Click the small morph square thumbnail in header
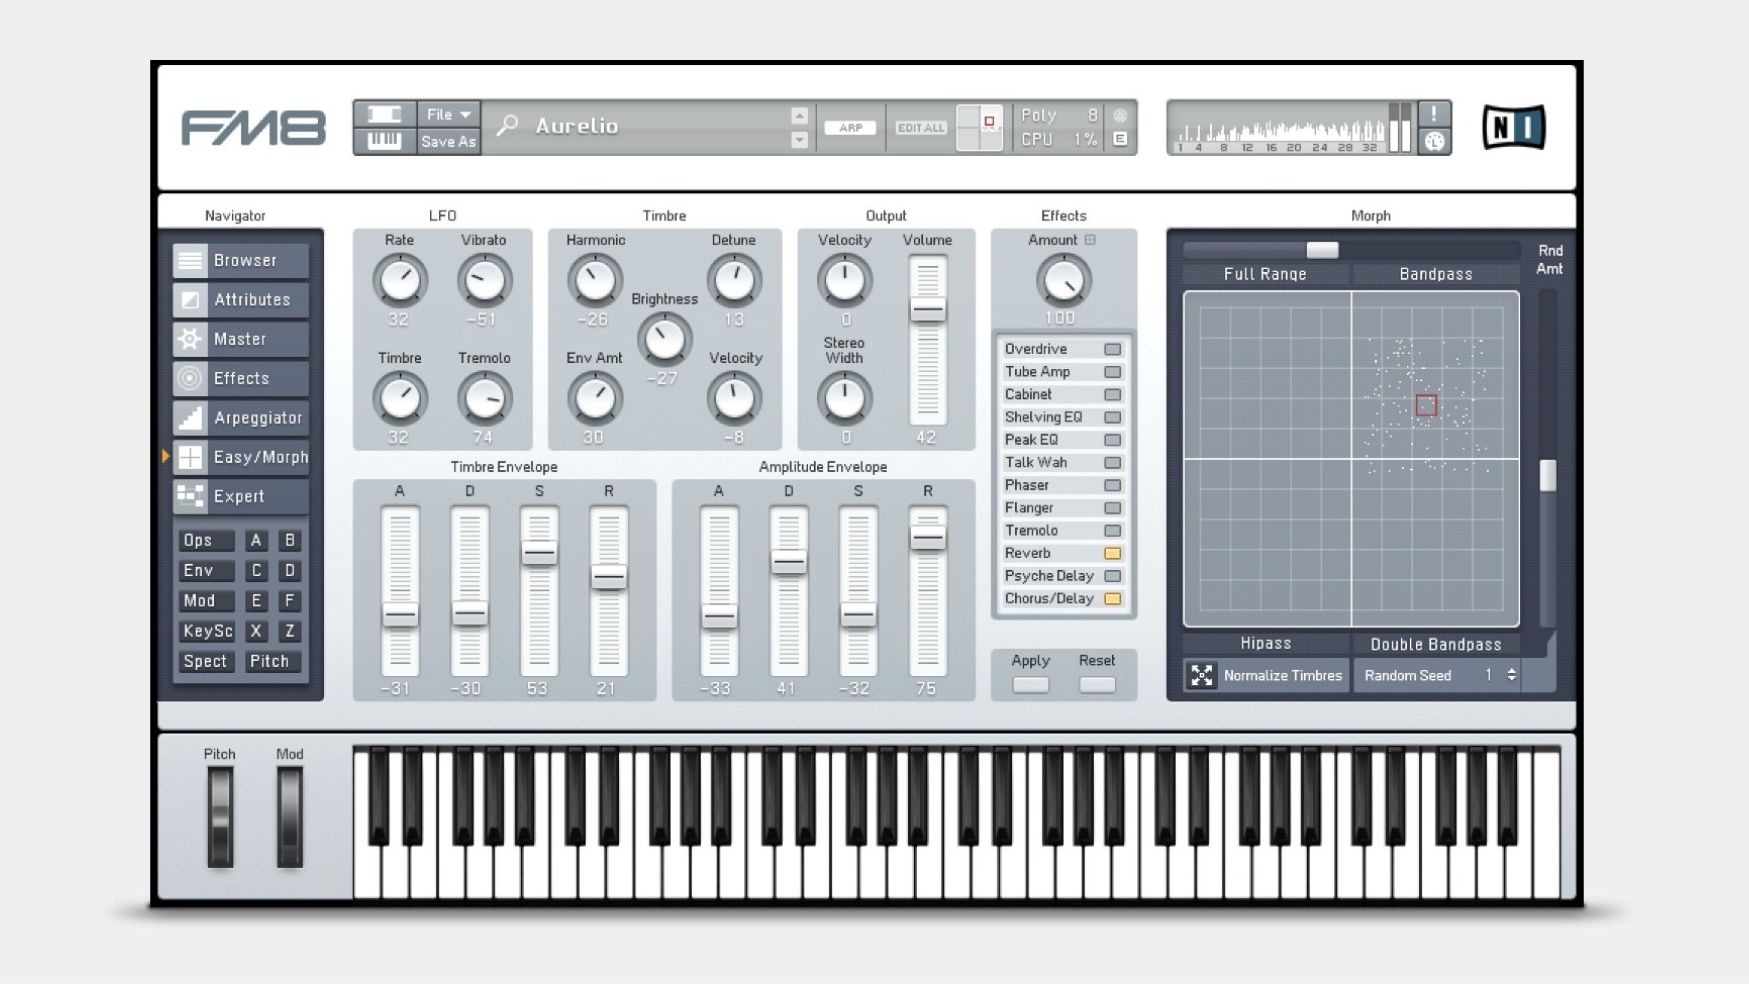The image size is (1749, 984). tap(979, 128)
